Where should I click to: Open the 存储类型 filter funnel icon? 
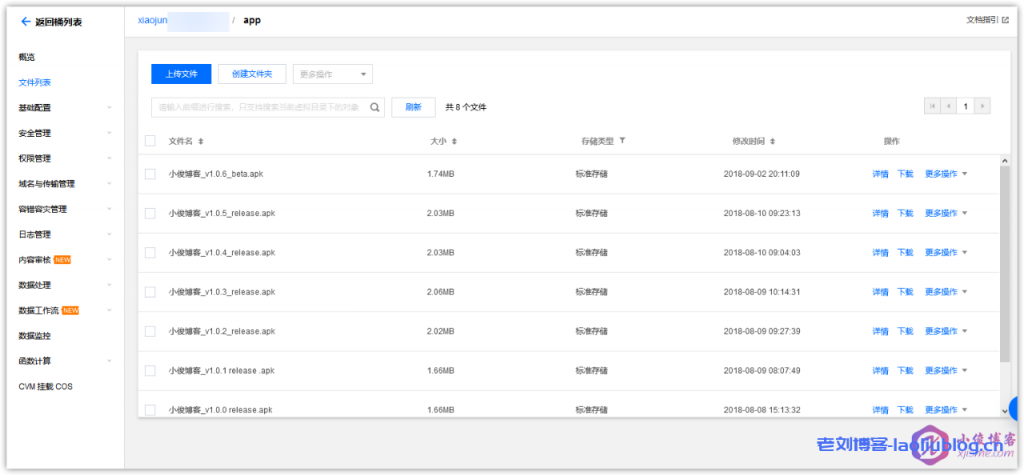click(622, 141)
